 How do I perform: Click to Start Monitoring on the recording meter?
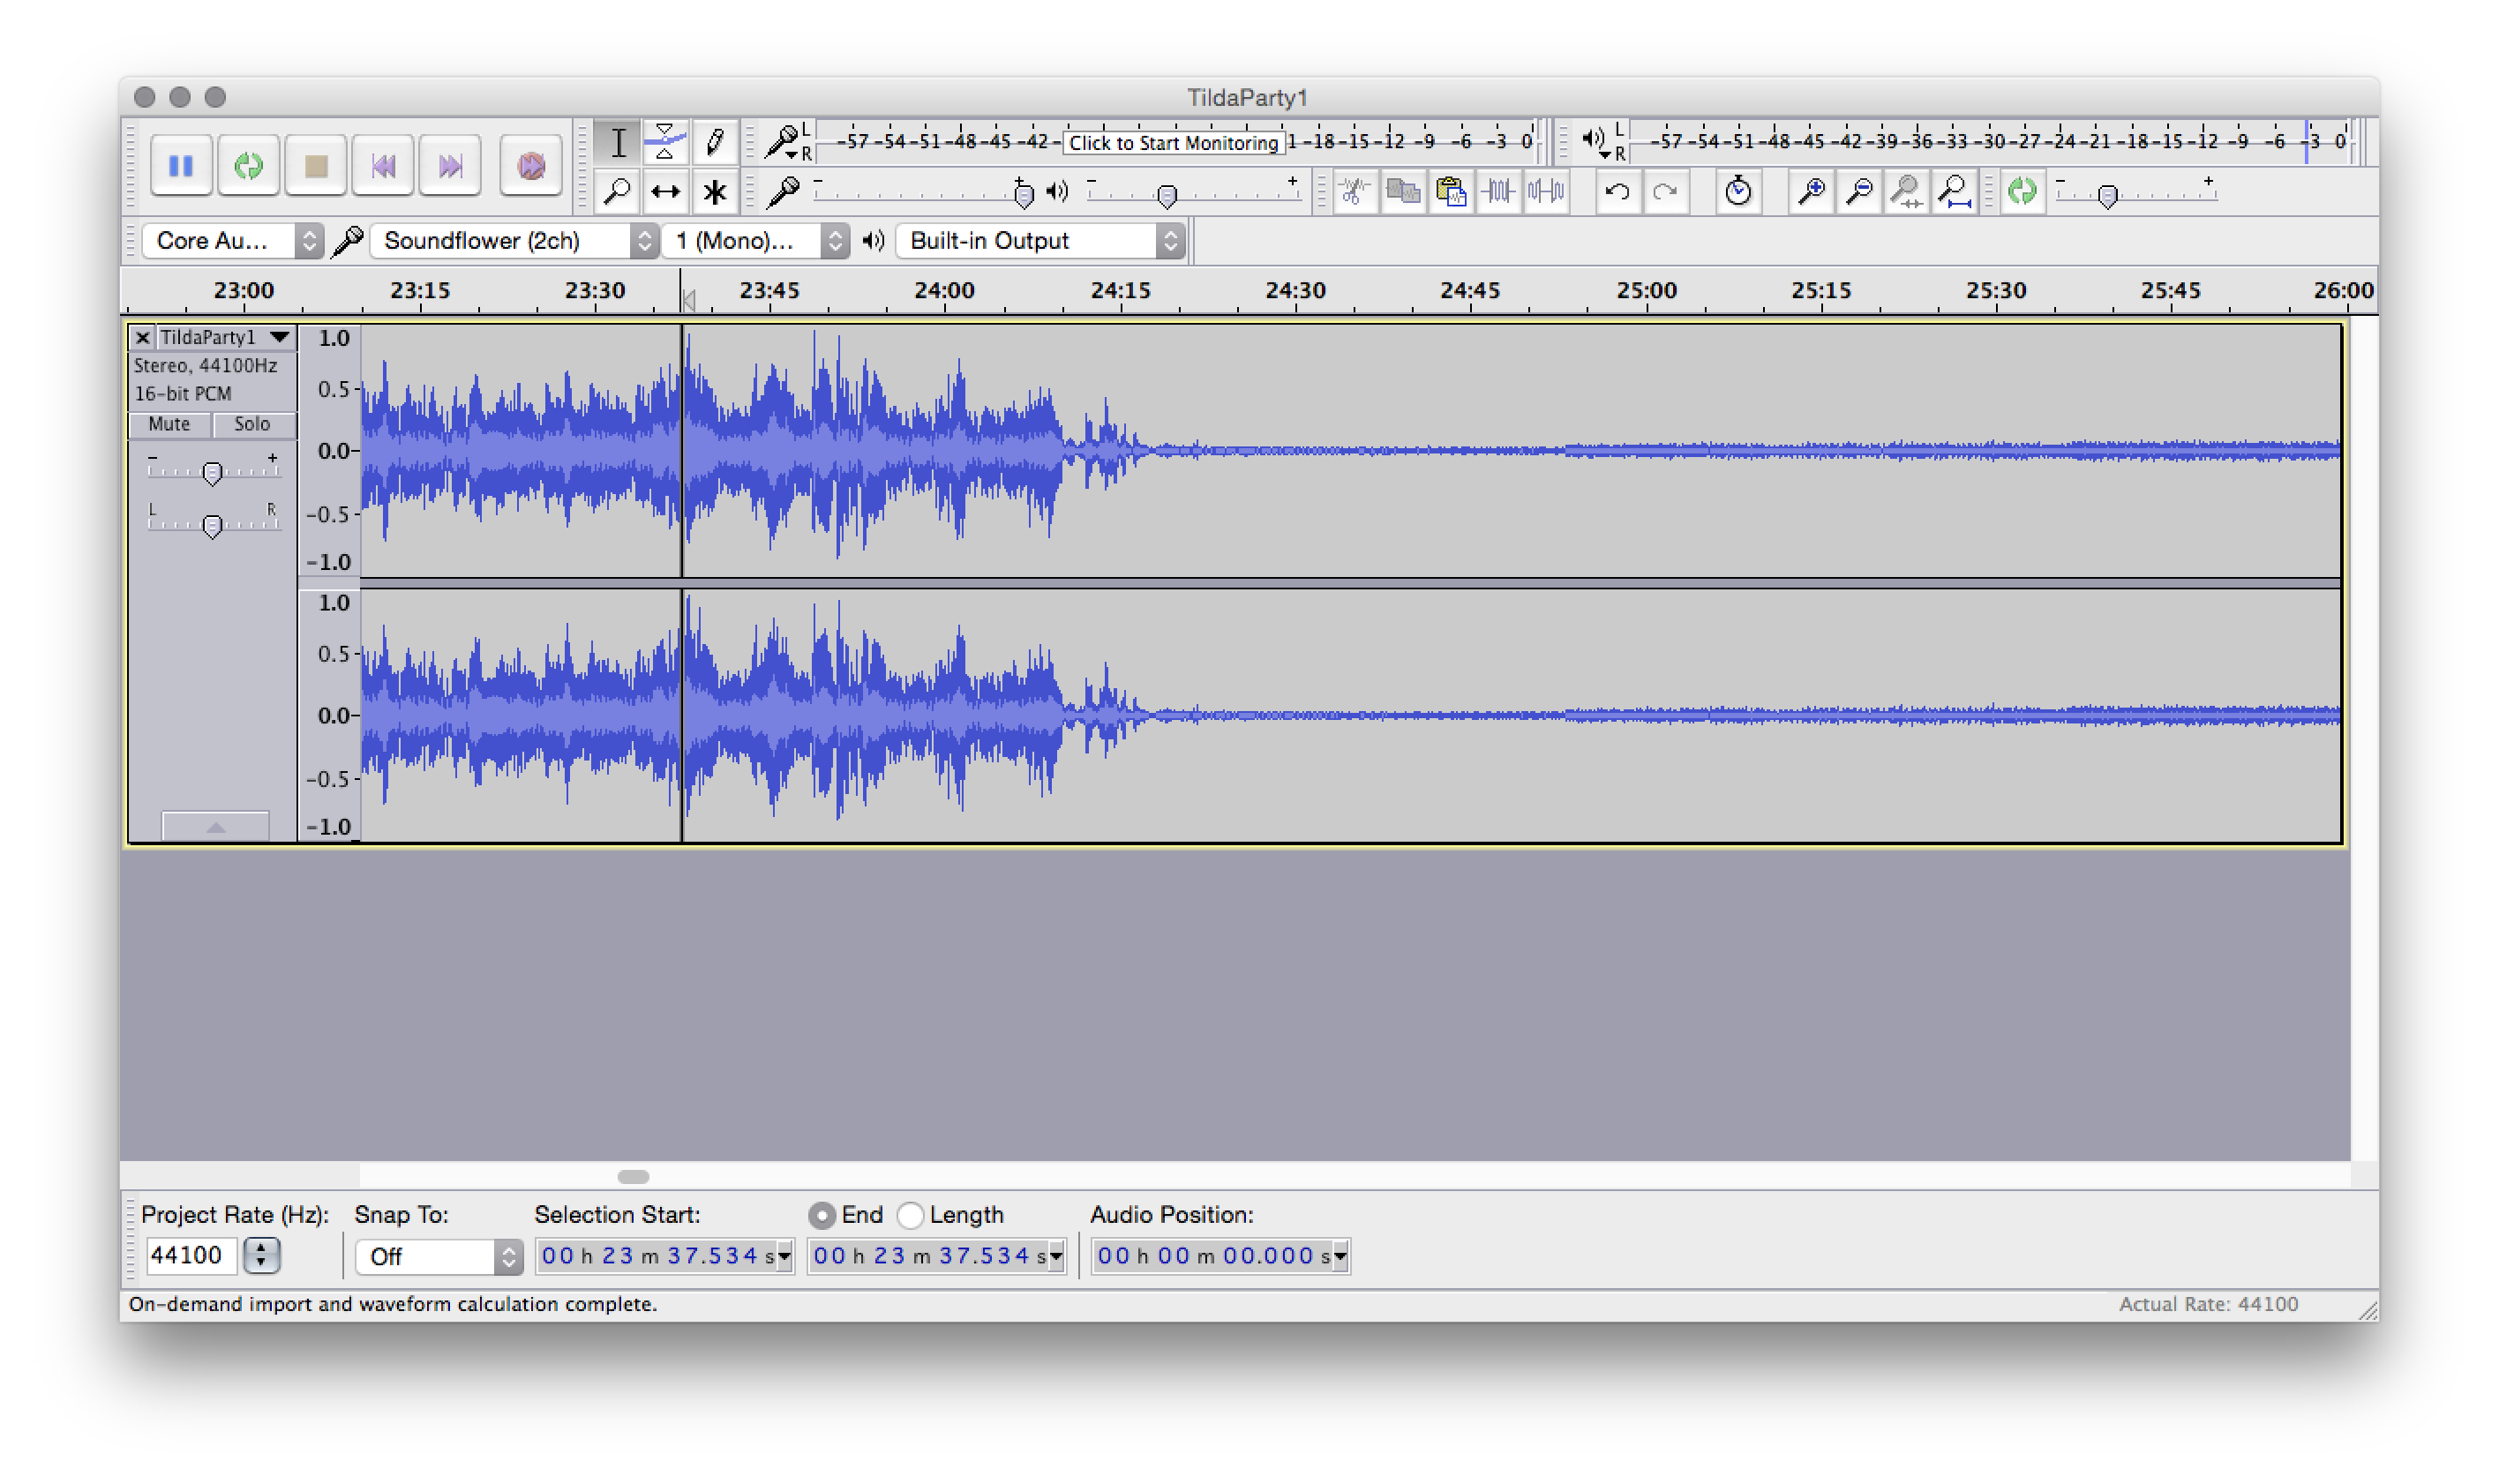(x=1173, y=143)
